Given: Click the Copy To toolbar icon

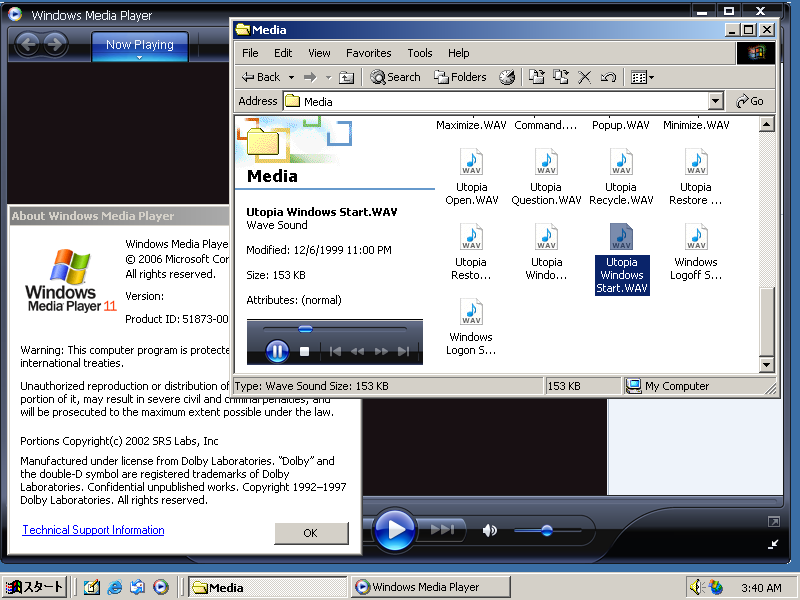Looking at the screenshot, I should (x=561, y=77).
